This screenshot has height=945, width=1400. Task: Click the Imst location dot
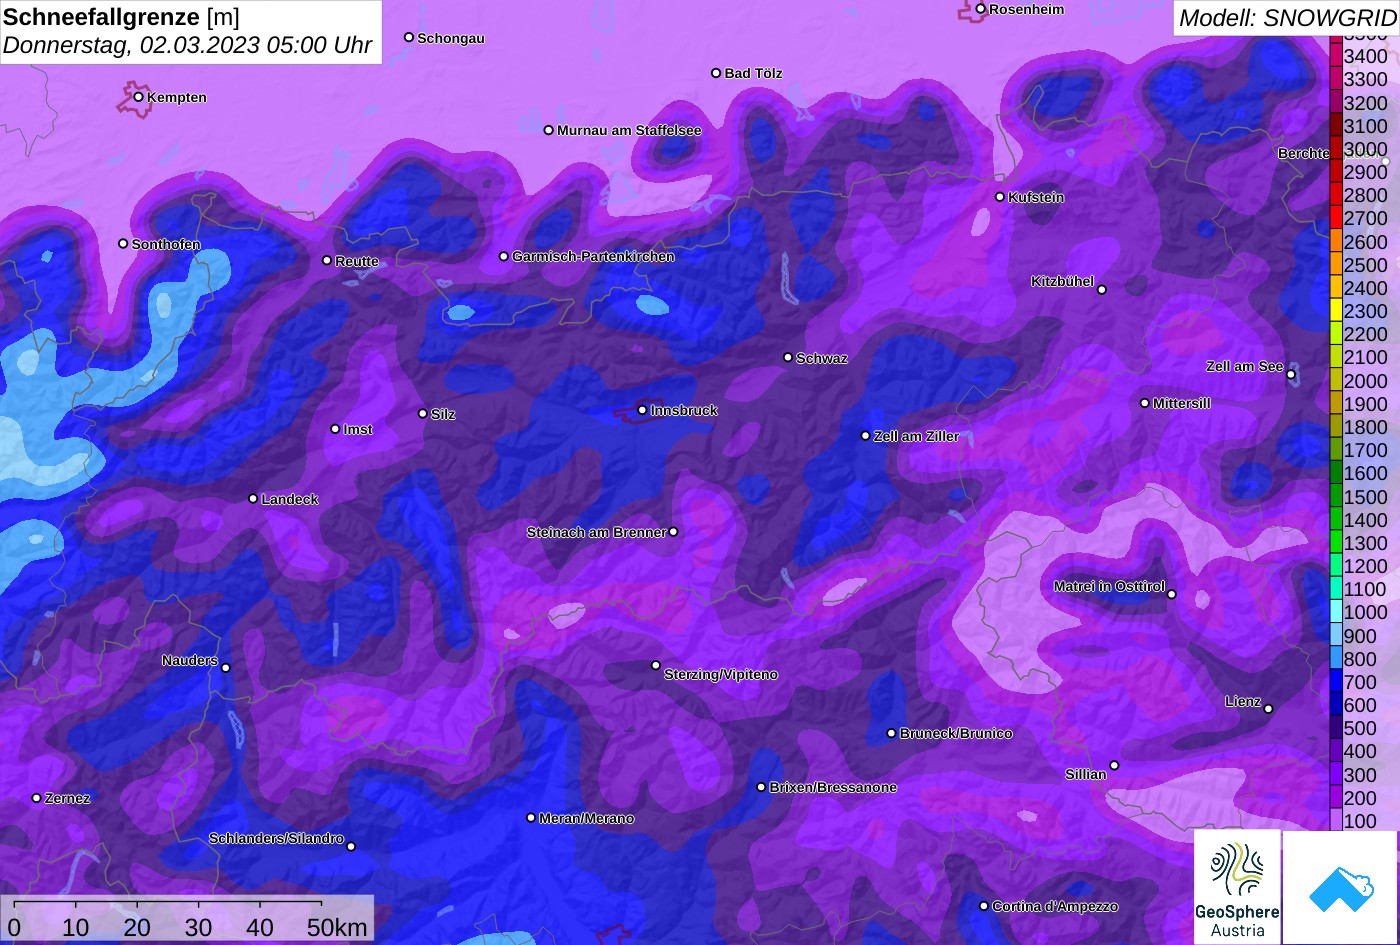pyautogui.click(x=335, y=429)
